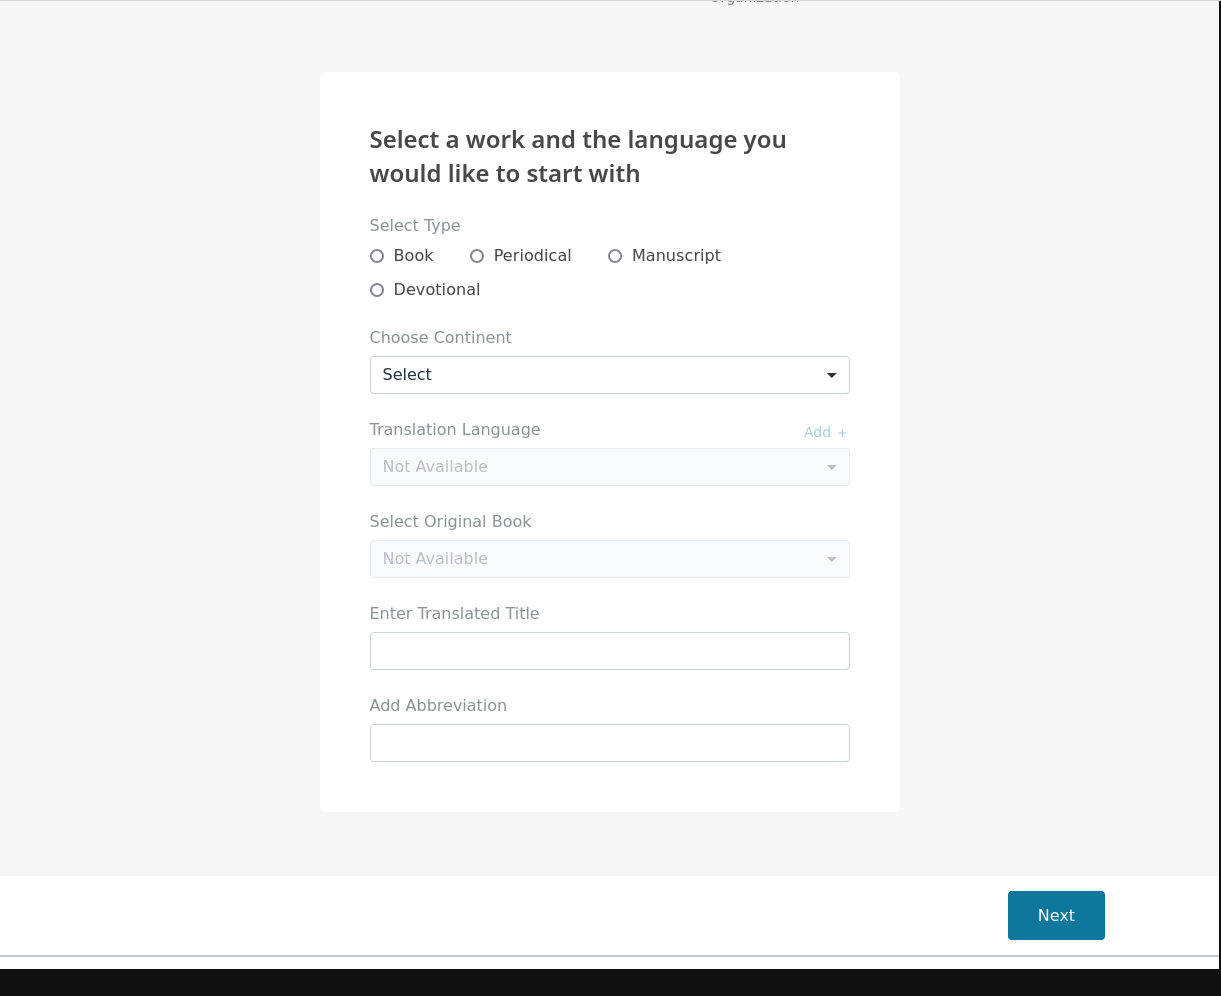1221x996 pixels.
Task: Choose the Periodical type option
Action: [477, 256]
